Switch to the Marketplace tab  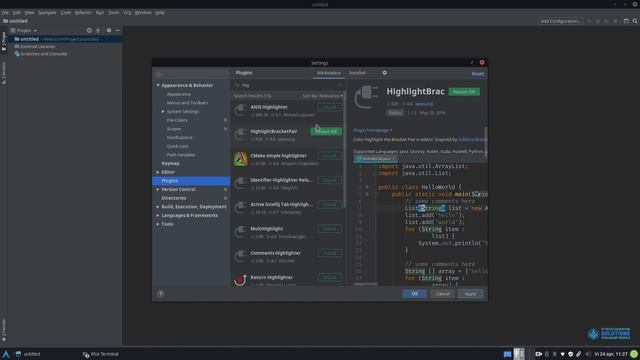pyautogui.click(x=329, y=73)
